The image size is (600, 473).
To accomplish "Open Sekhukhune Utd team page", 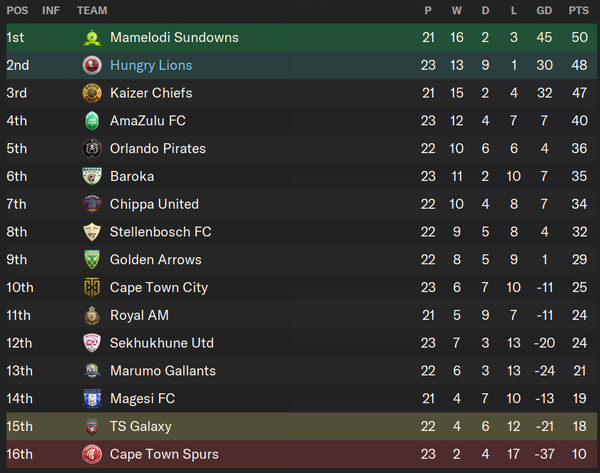I will point(162,343).
